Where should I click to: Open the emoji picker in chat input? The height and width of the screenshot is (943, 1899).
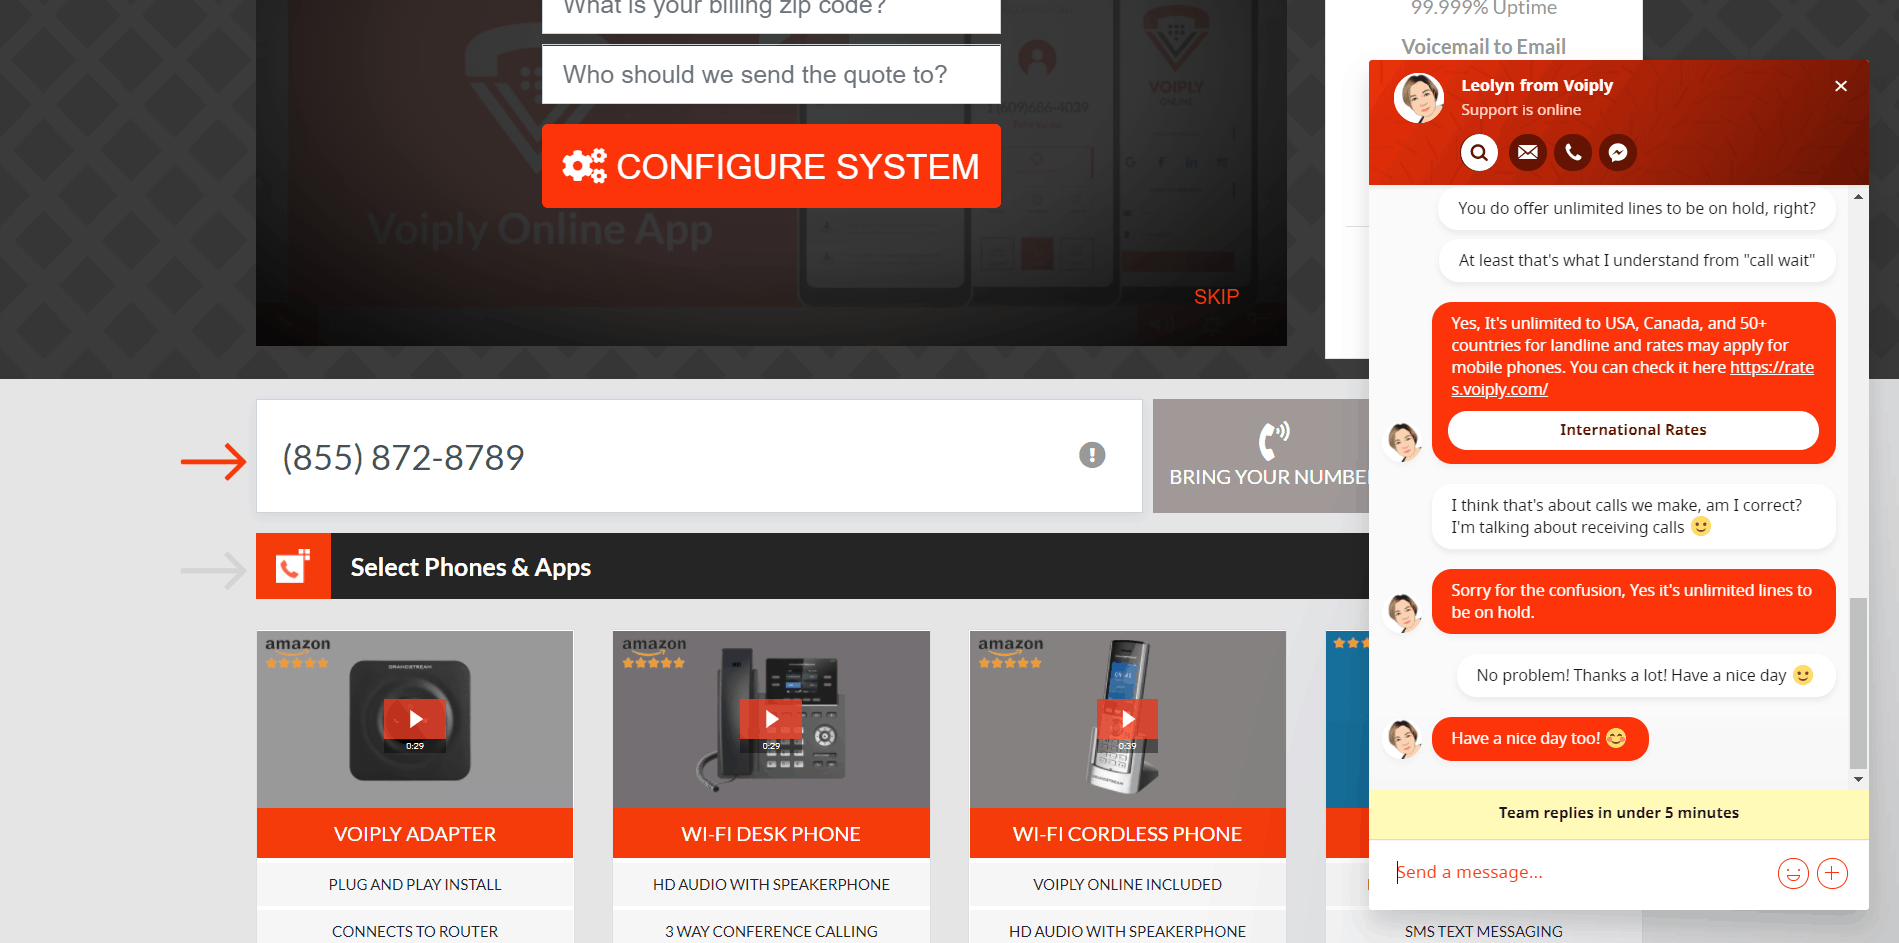1792,873
